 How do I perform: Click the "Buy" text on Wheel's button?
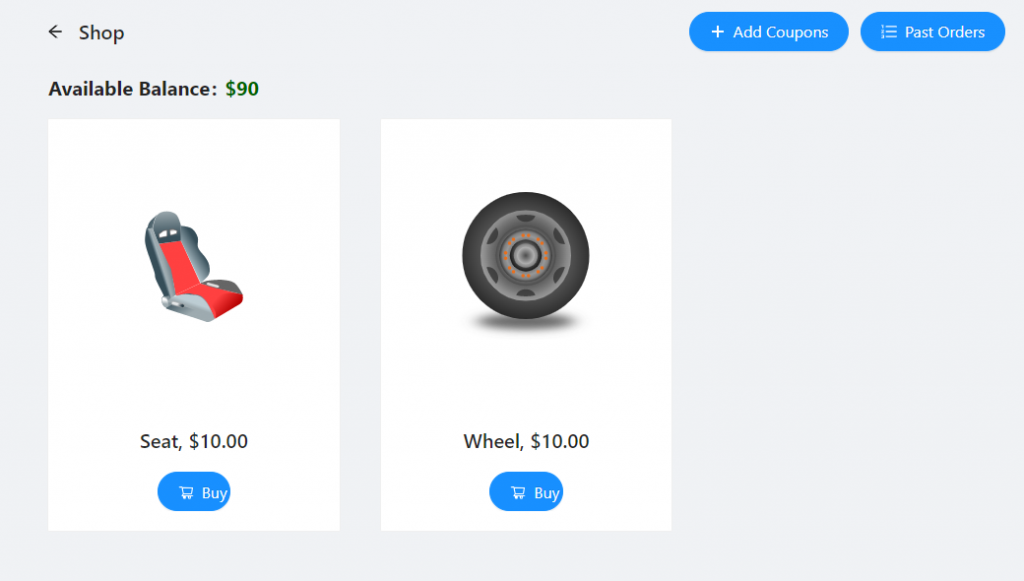click(x=546, y=493)
